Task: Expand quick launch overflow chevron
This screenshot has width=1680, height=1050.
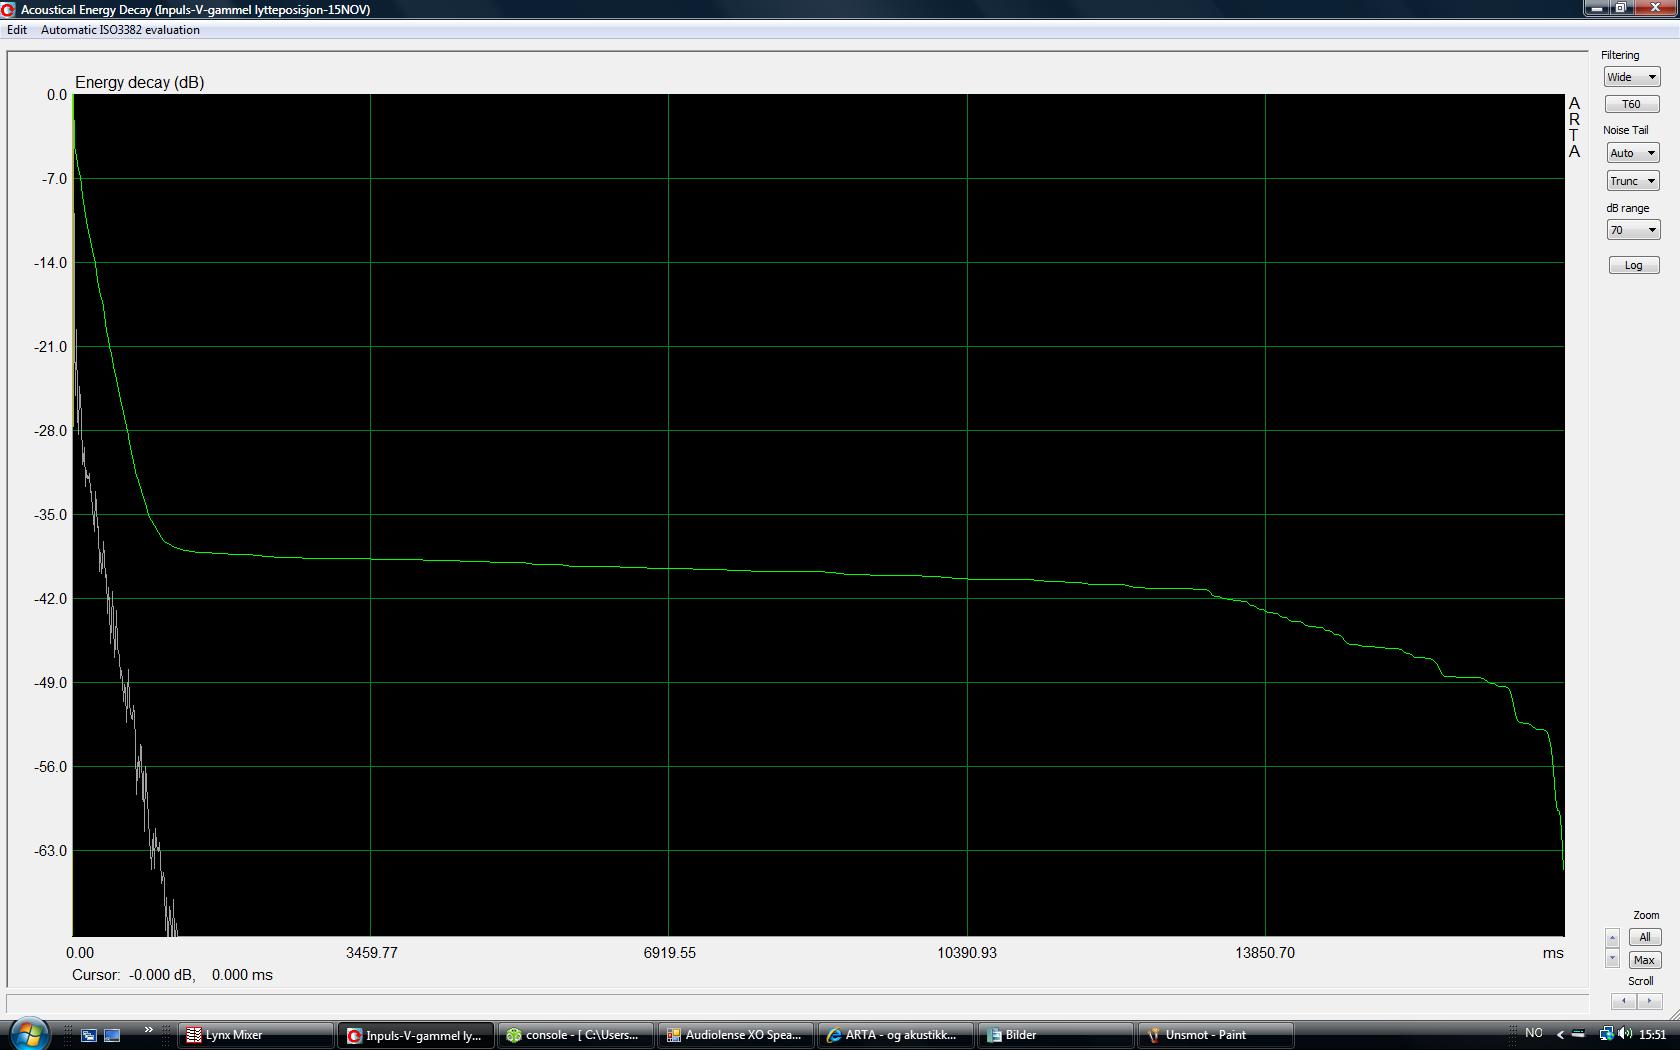Action: click(x=149, y=1030)
